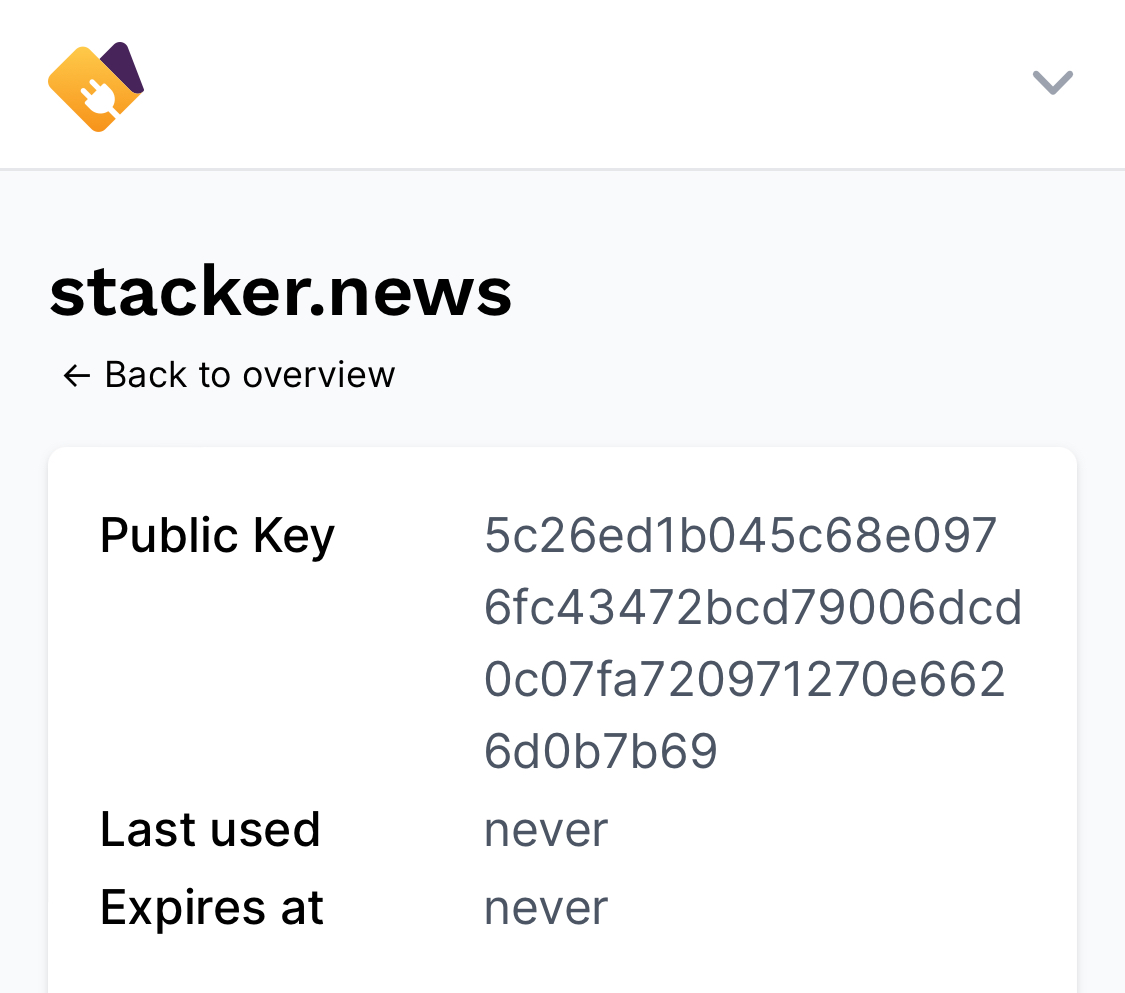Click key line starting with 6fc43472
This screenshot has height=993, width=1125.
click(753, 608)
